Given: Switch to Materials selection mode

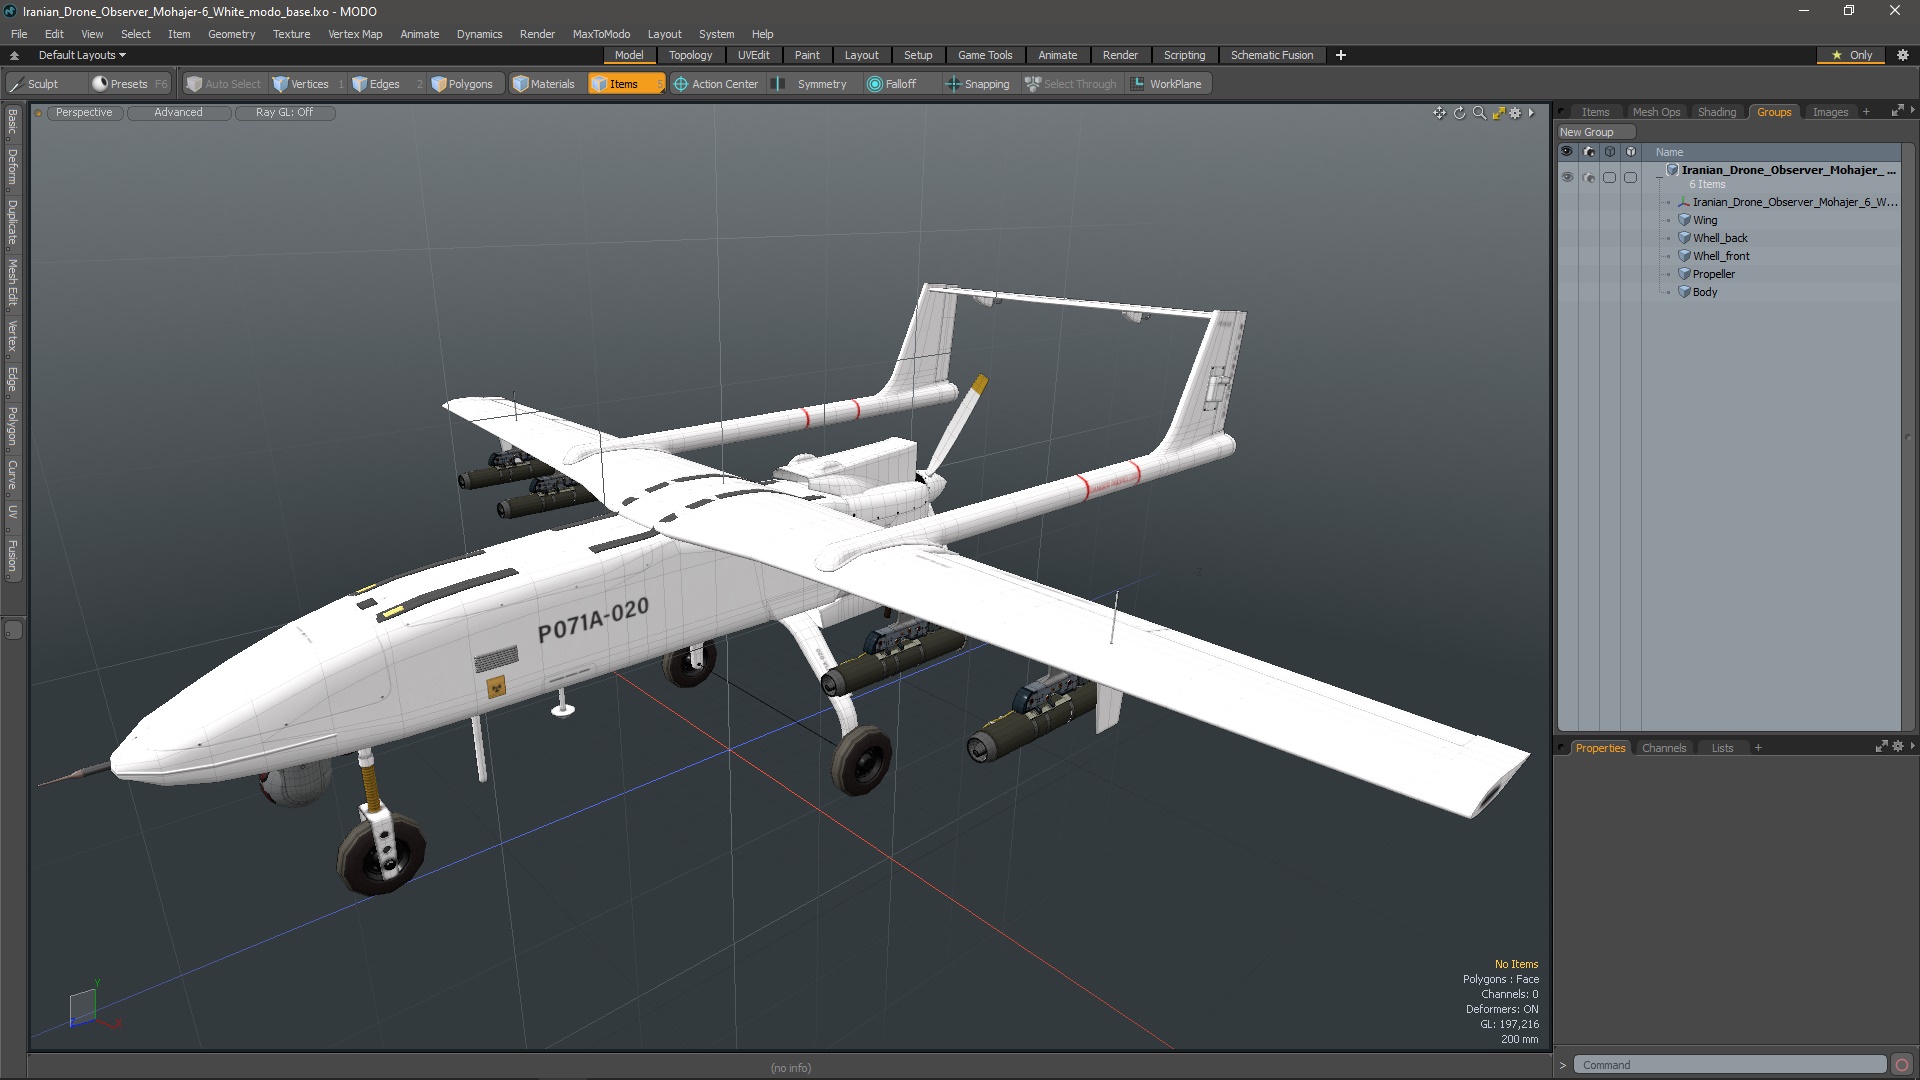Looking at the screenshot, I should tap(544, 84).
